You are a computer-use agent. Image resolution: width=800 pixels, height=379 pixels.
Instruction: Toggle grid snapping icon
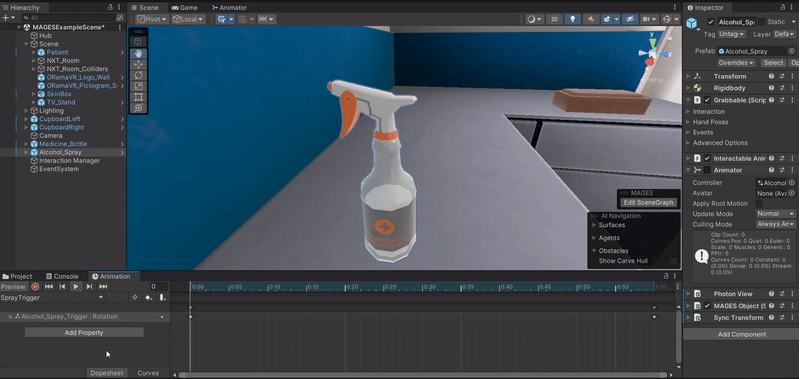221,19
